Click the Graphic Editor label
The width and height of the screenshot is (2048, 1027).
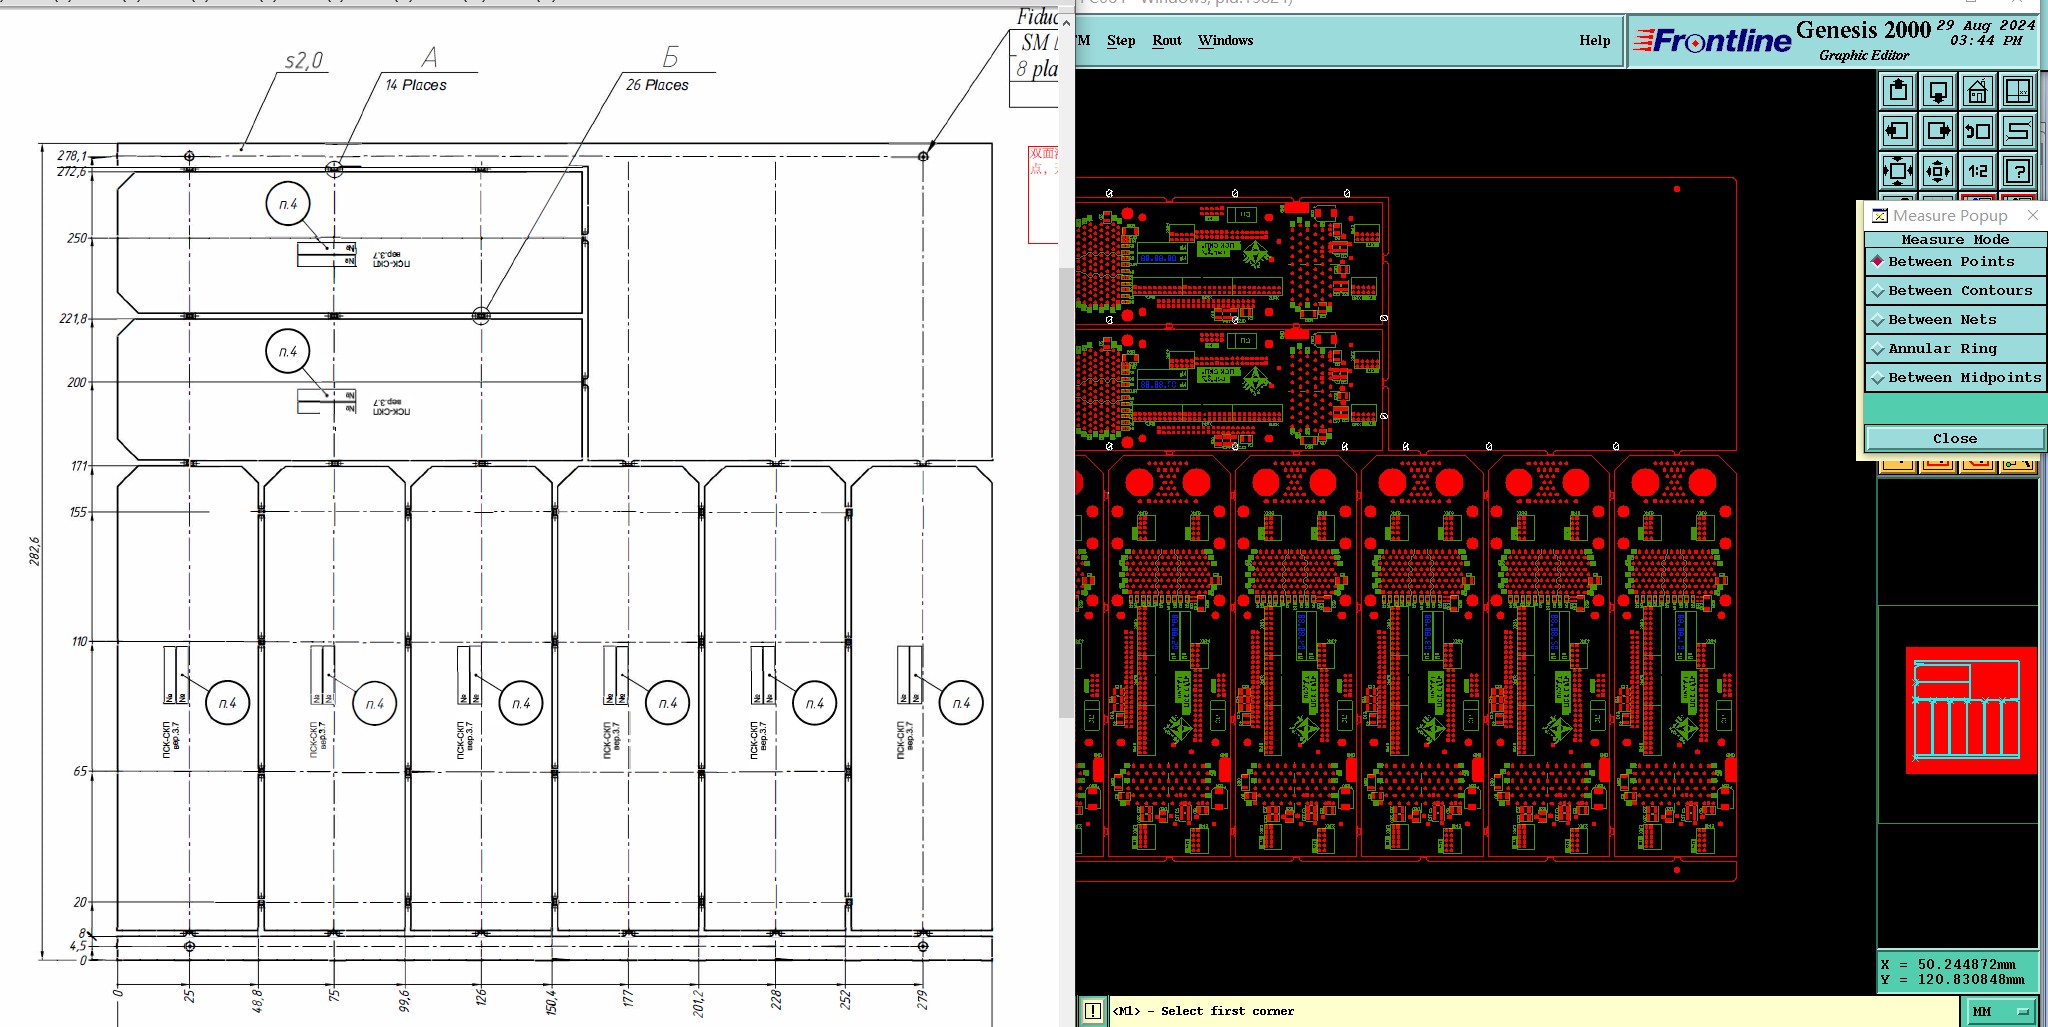[1864, 56]
